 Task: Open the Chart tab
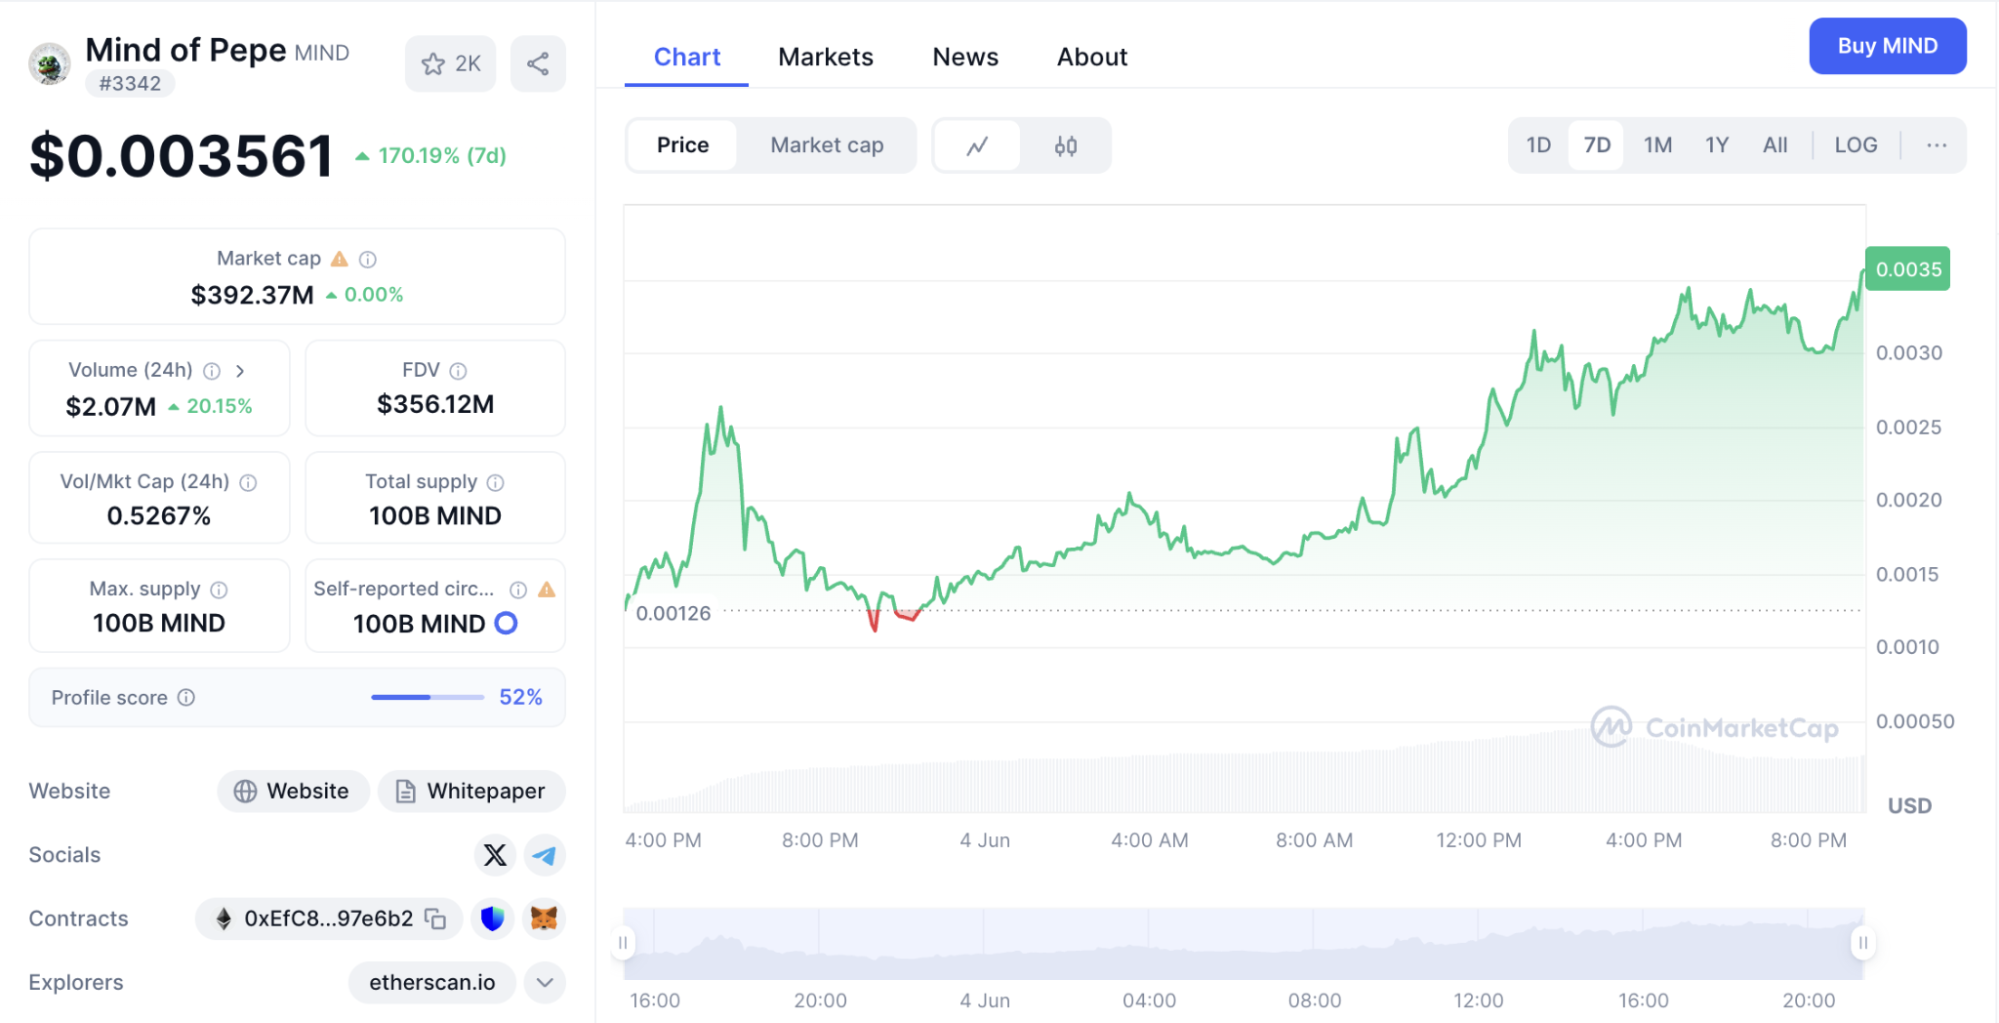(x=687, y=57)
